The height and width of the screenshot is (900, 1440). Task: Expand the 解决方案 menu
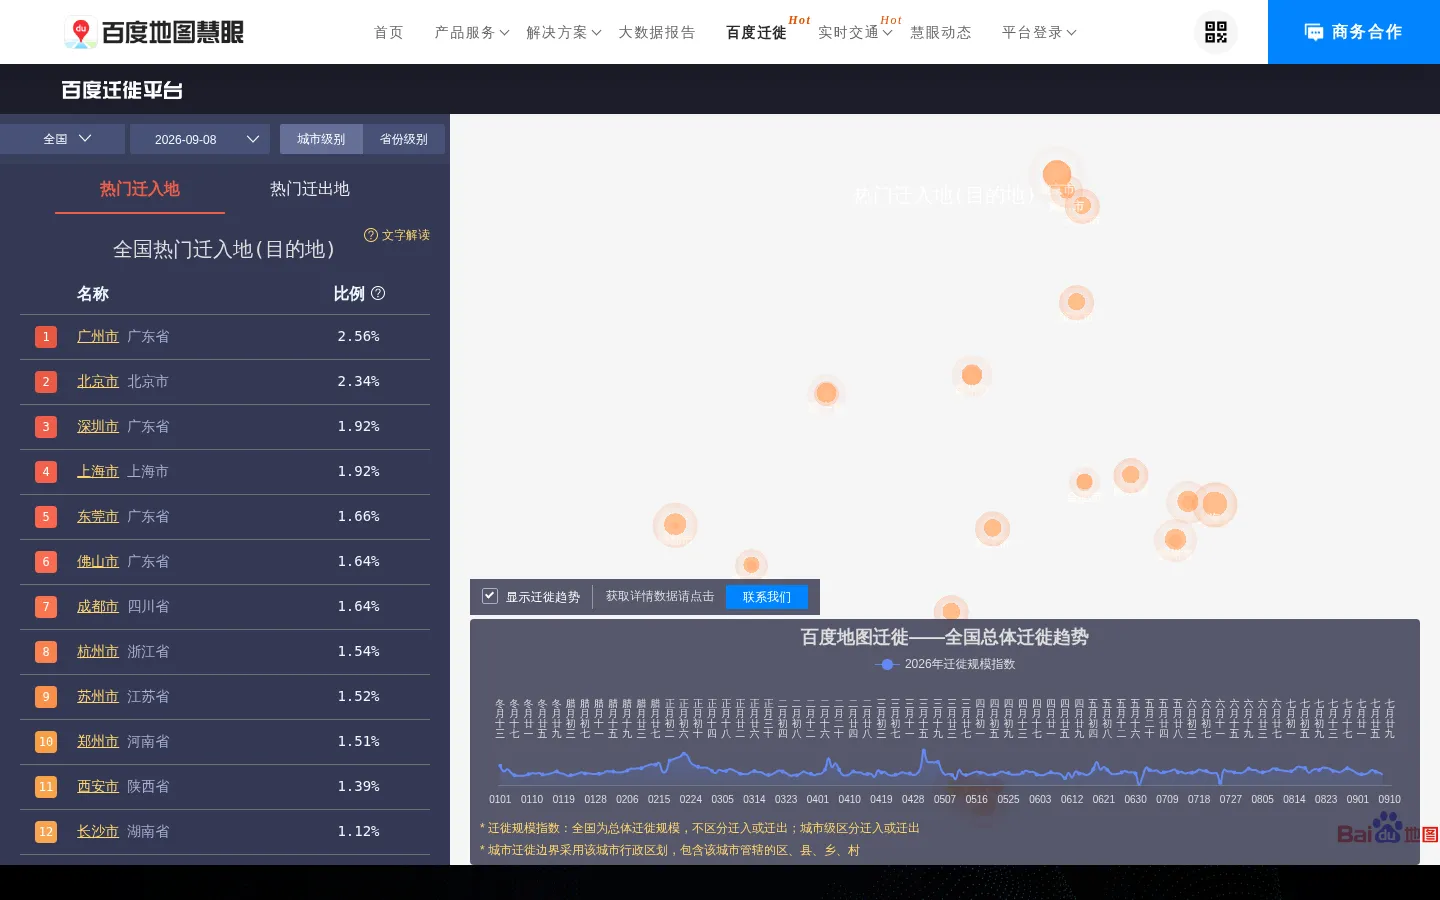click(564, 32)
